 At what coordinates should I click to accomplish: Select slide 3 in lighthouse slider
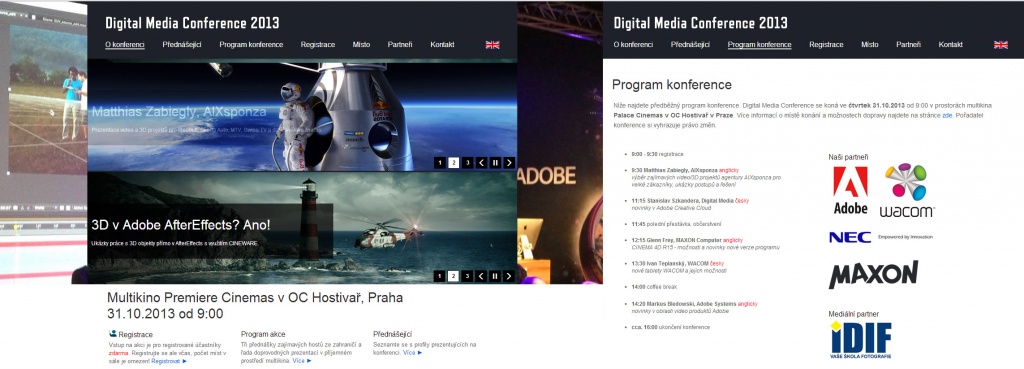(467, 276)
